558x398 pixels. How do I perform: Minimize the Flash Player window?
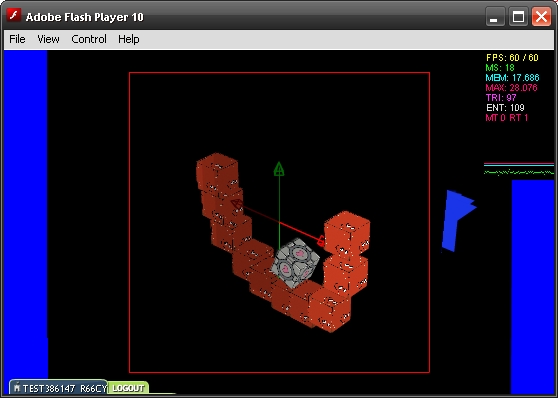495,17
